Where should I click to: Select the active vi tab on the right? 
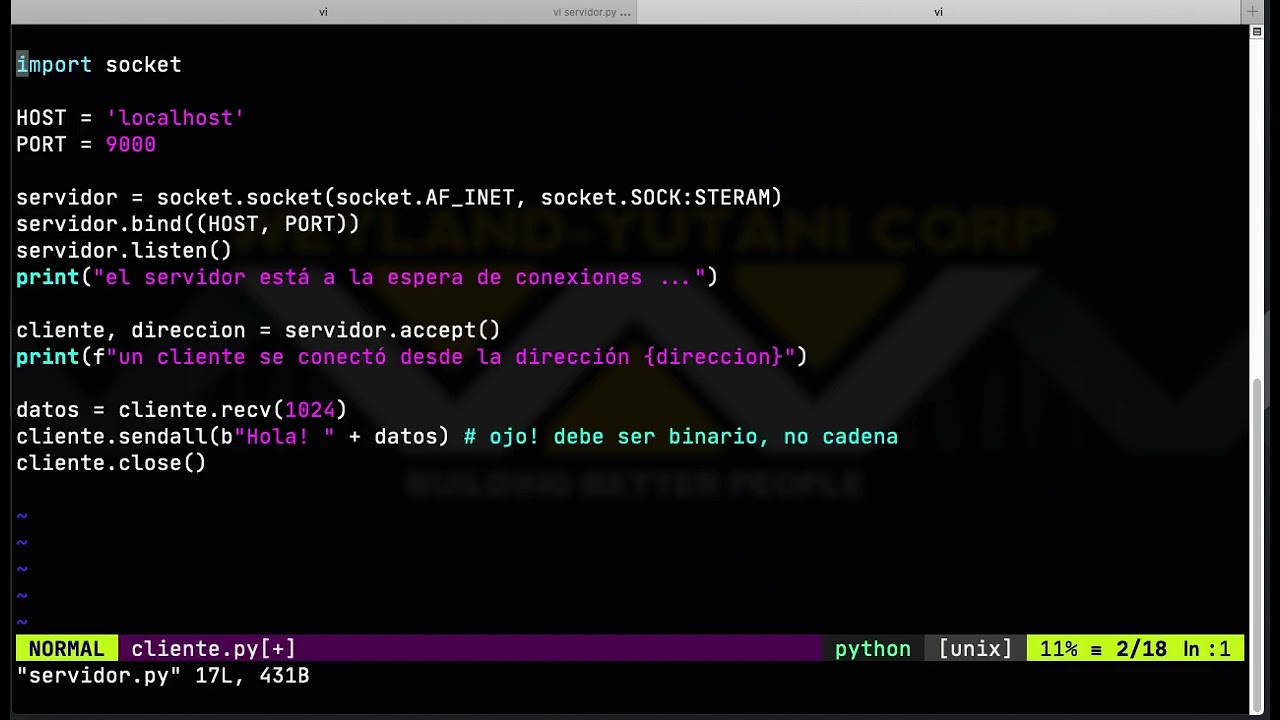(938, 12)
